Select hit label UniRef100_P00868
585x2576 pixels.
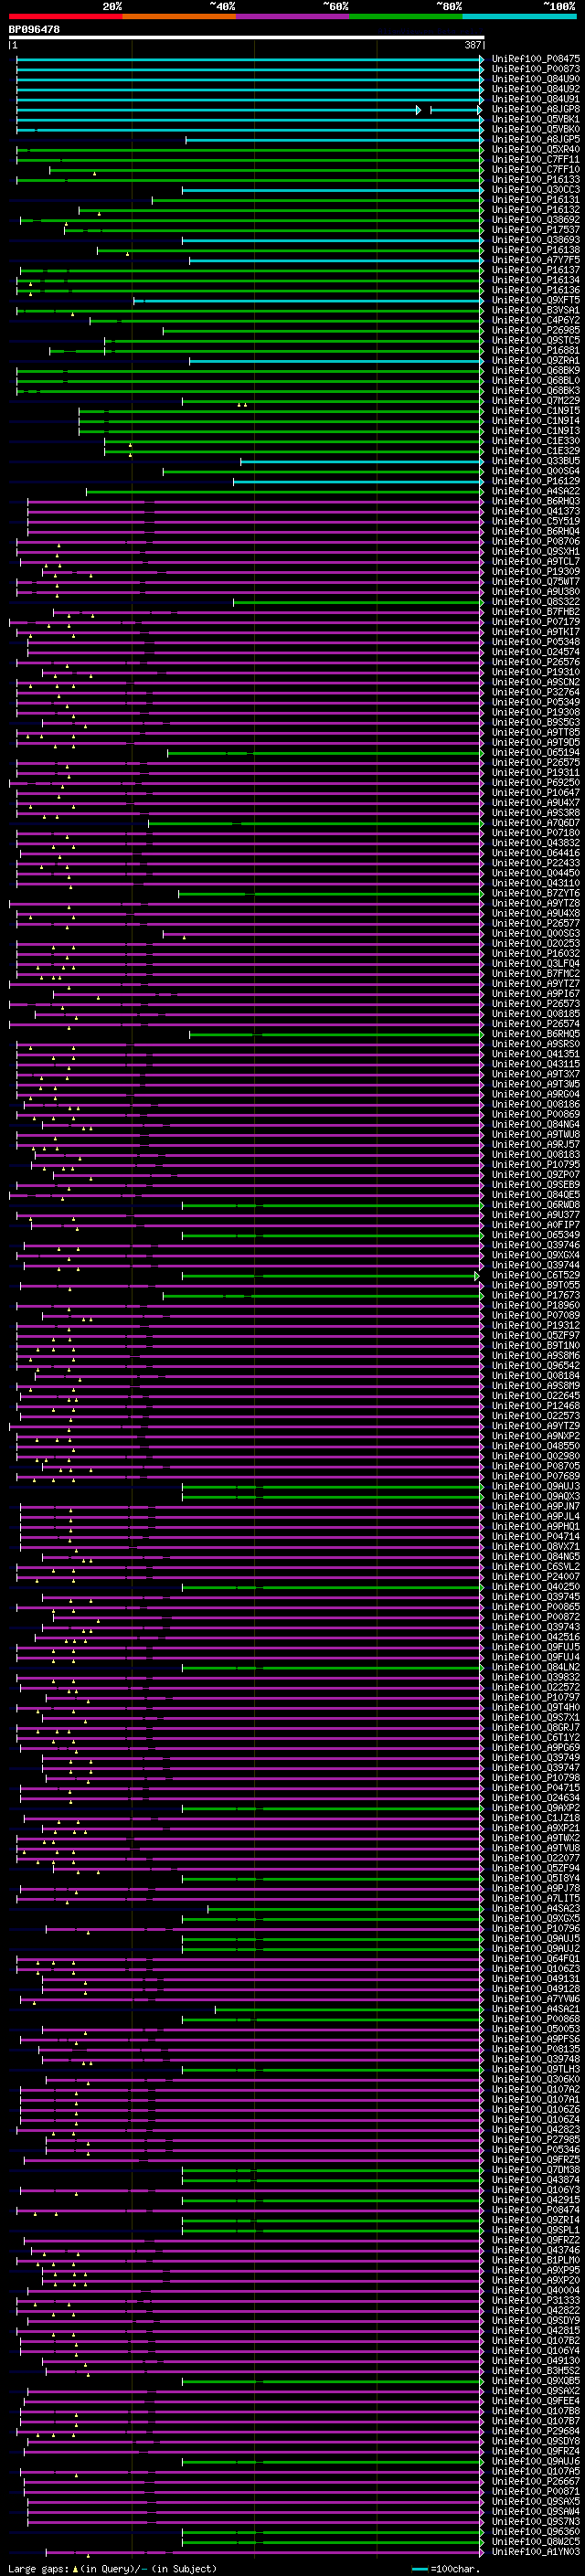tap(535, 2019)
